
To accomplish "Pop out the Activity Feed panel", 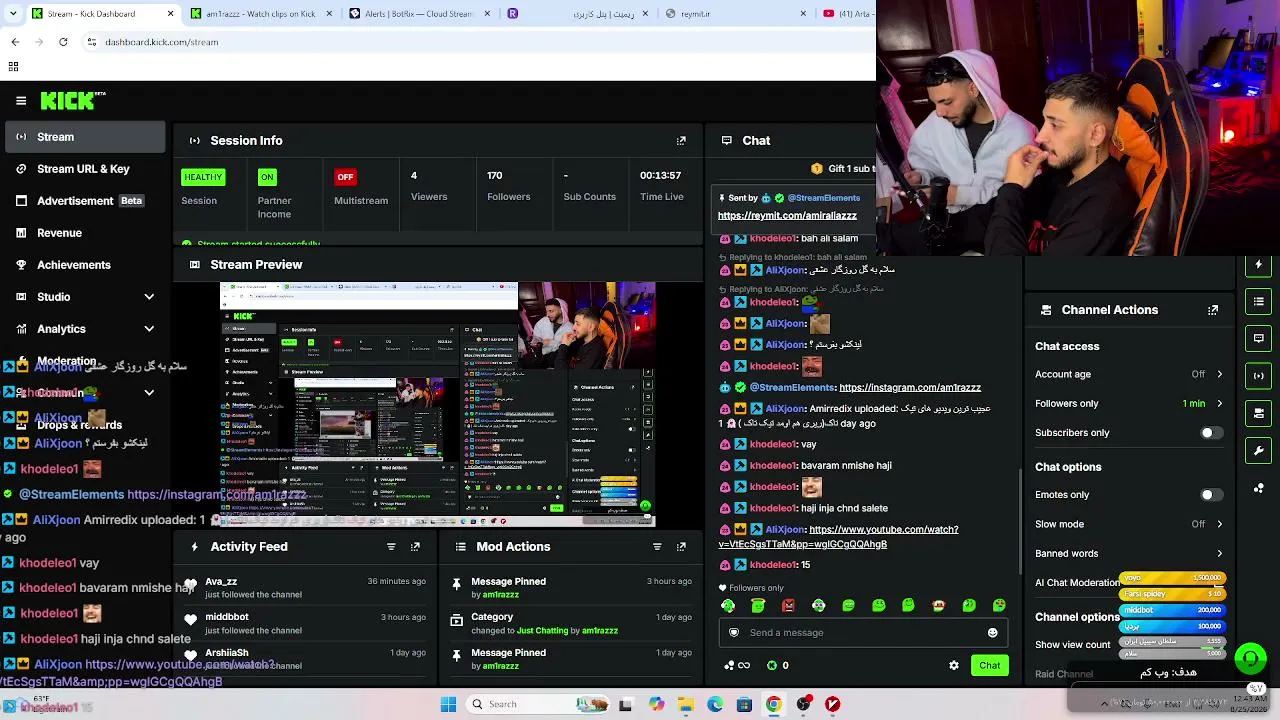I will [x=415, y=547].
